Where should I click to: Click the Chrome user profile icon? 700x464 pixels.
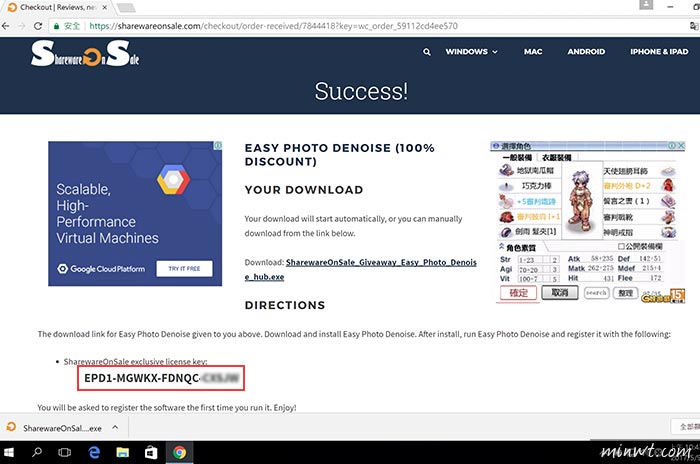coord(646,4)
